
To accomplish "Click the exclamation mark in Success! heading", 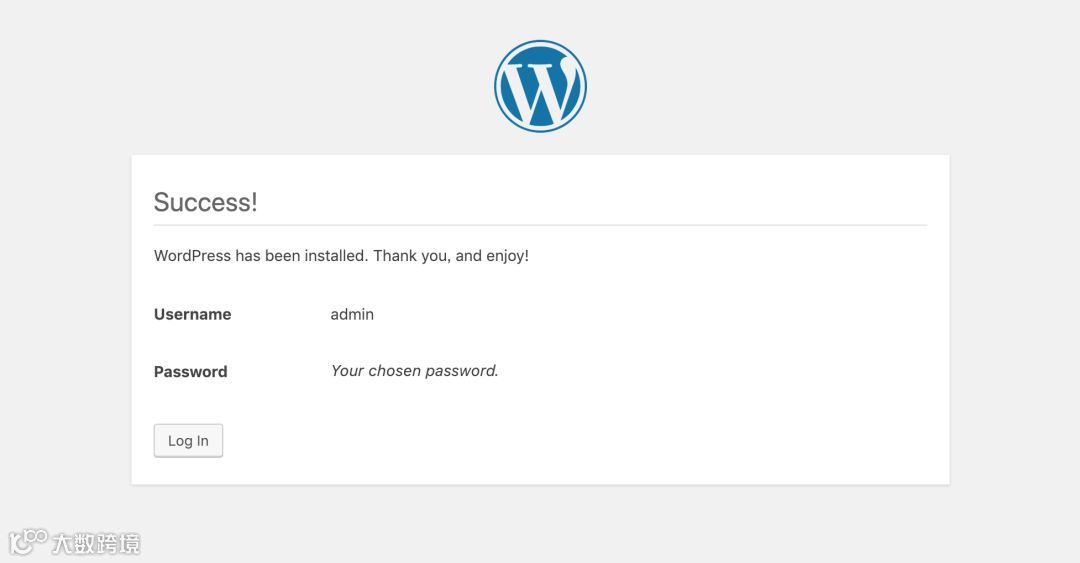I will 254,202.
